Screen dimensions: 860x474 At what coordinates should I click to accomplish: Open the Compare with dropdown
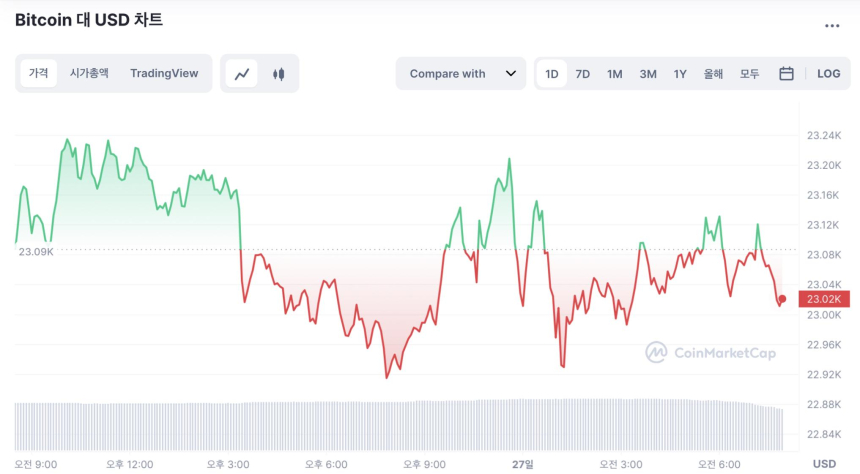(460, 73)
